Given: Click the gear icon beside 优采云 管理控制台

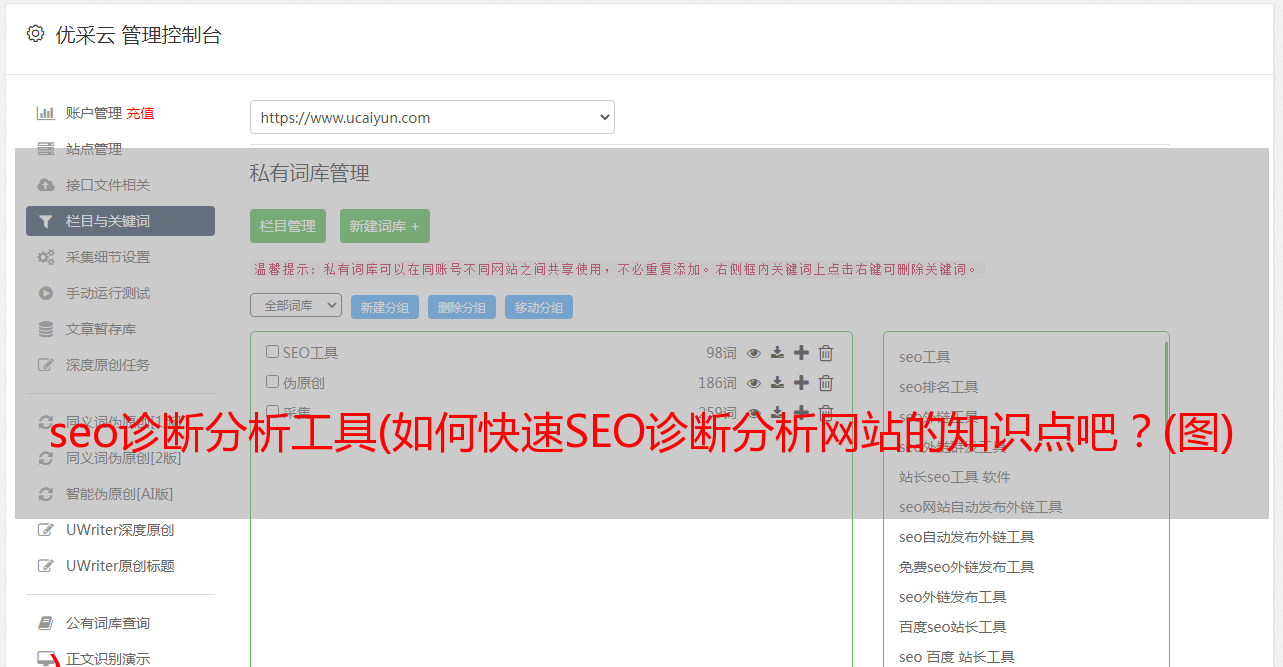Looking at the screenshot, I should (x=36, y=34).
